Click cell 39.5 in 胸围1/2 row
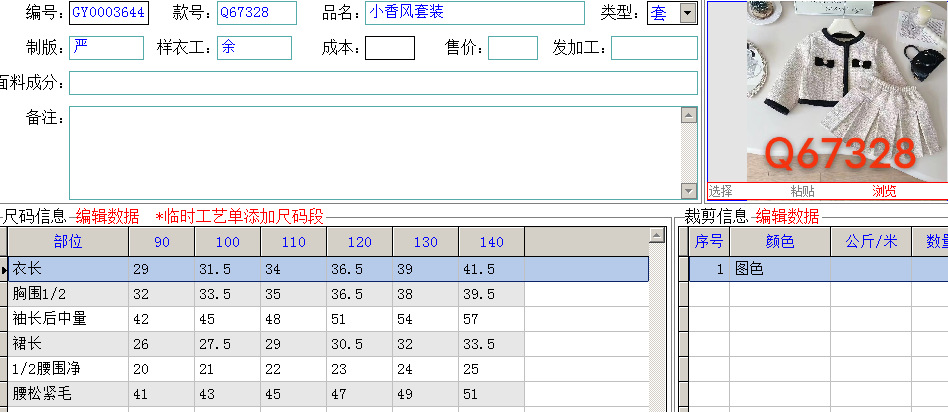The height and width of the screenshot is (412, 948). (x=491, y=294)
